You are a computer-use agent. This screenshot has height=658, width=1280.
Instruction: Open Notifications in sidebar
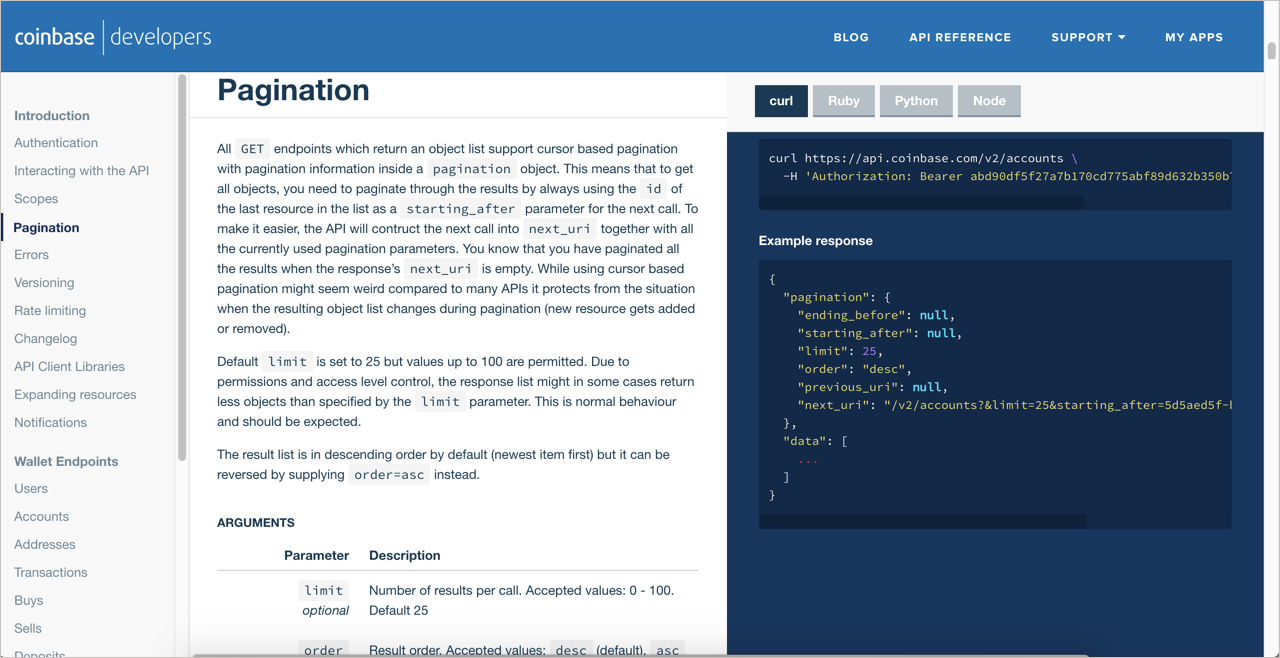coord(50,423)
